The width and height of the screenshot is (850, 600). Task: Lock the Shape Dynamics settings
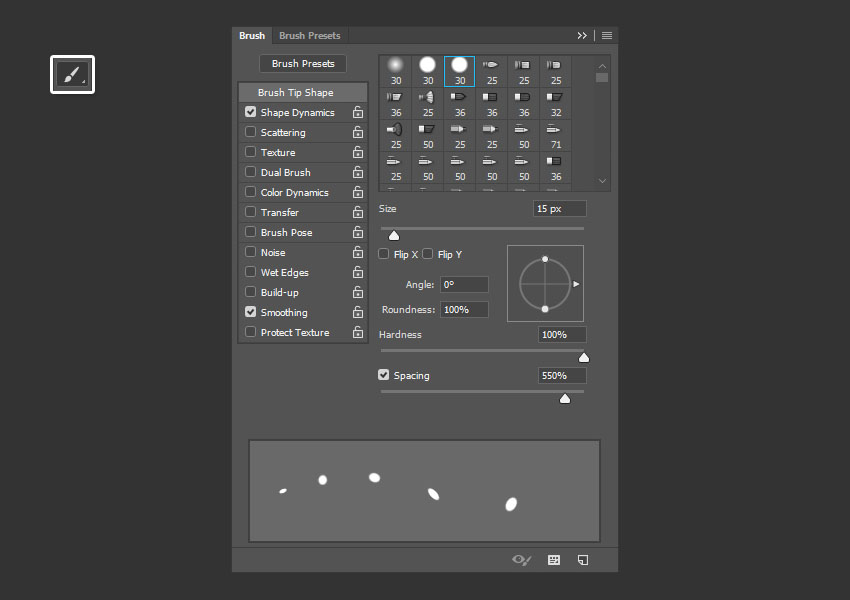pos(358,112)
